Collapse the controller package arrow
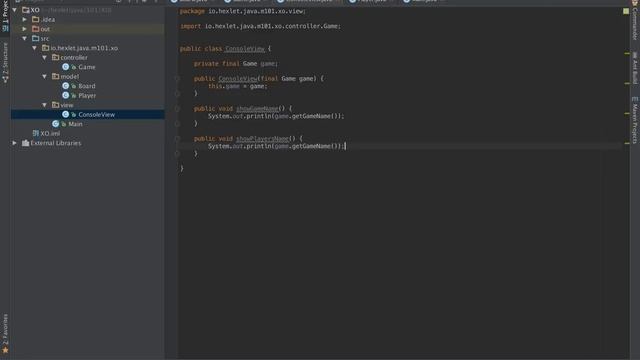This screenshot has height=360, width=640. (x=44, y=58)
